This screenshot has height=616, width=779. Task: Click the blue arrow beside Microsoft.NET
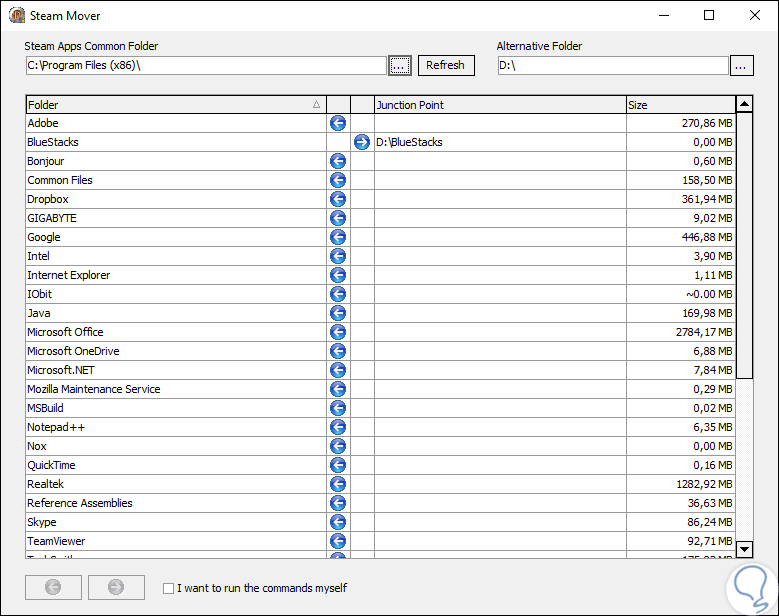338,370
